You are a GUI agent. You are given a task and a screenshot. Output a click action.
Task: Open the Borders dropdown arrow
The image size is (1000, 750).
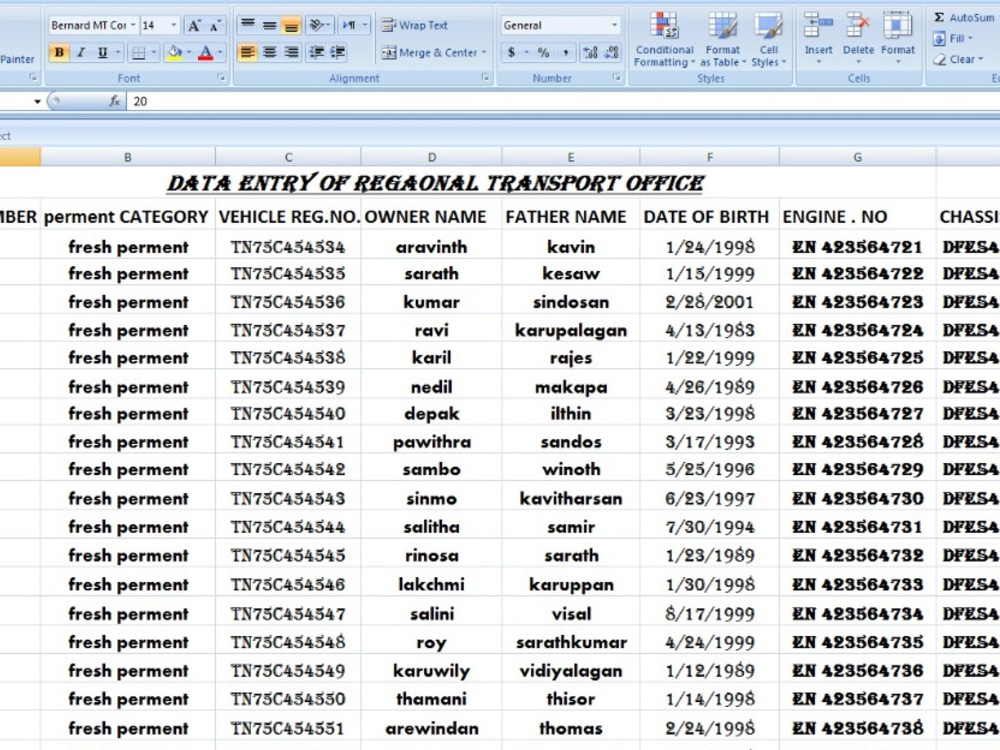point(154,52)
